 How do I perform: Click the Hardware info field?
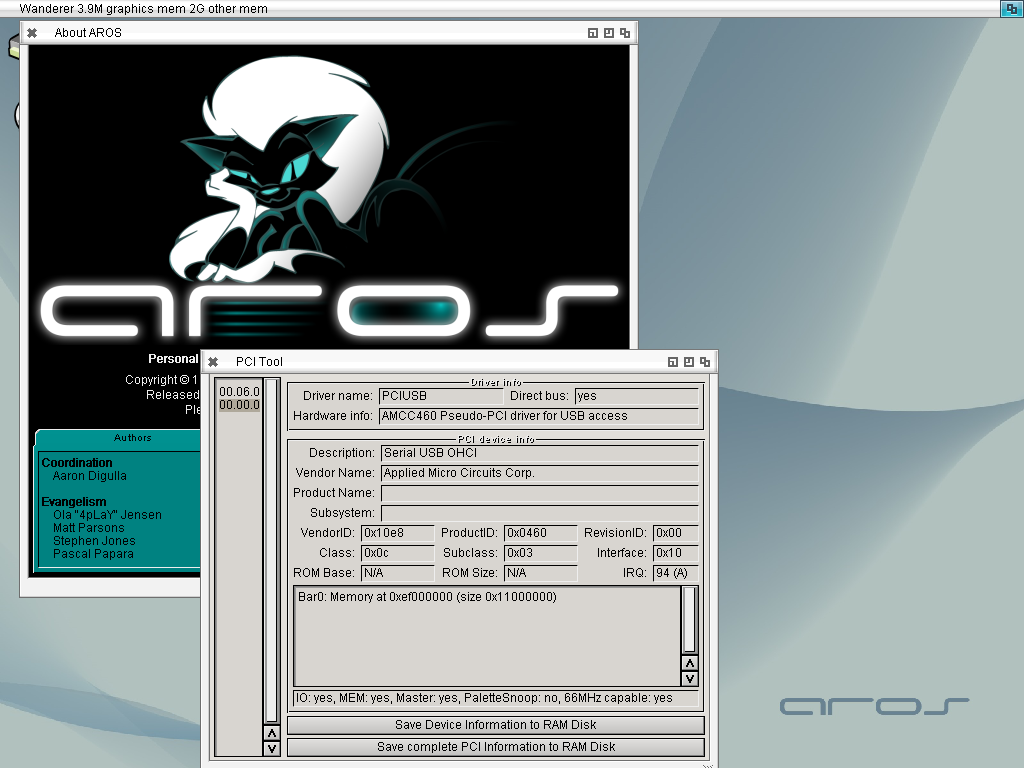539,416
